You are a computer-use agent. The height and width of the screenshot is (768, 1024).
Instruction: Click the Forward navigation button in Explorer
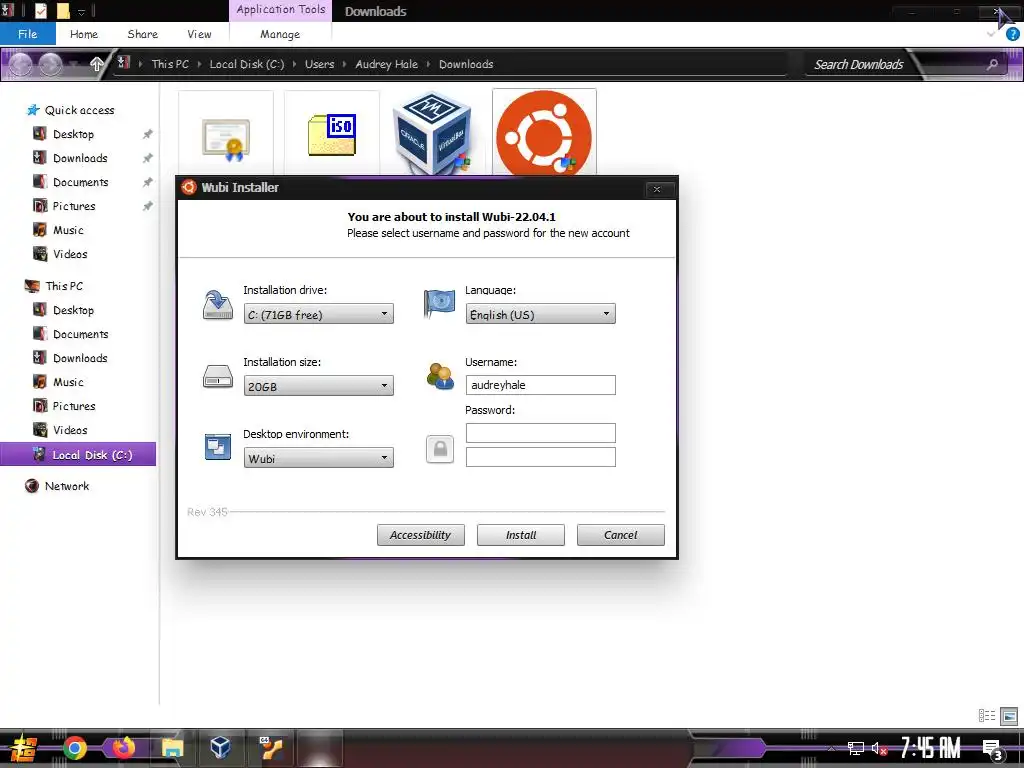50,64
